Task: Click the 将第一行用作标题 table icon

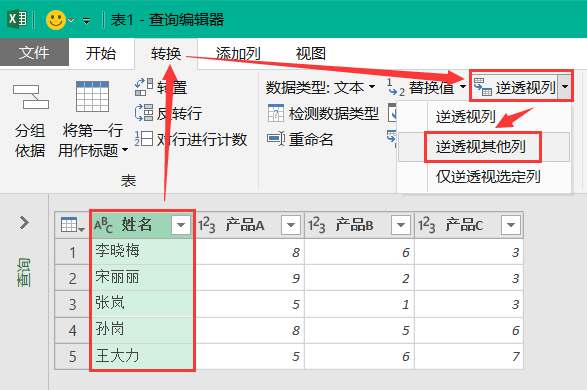Action: pyautogui.click(x=92, y=97)
